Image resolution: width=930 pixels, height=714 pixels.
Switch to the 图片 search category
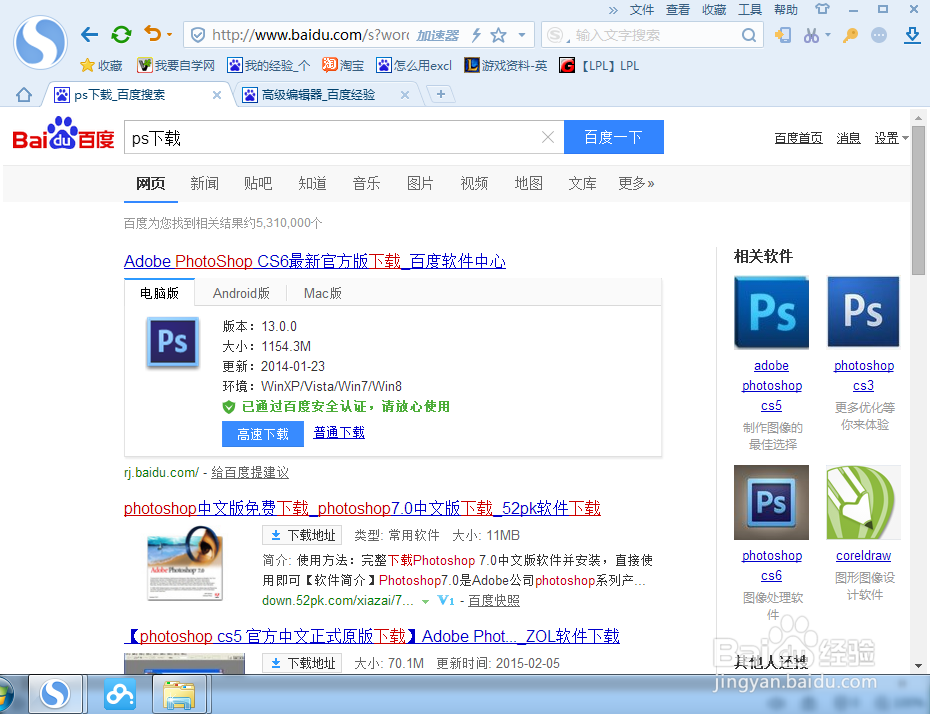(420, 183)
